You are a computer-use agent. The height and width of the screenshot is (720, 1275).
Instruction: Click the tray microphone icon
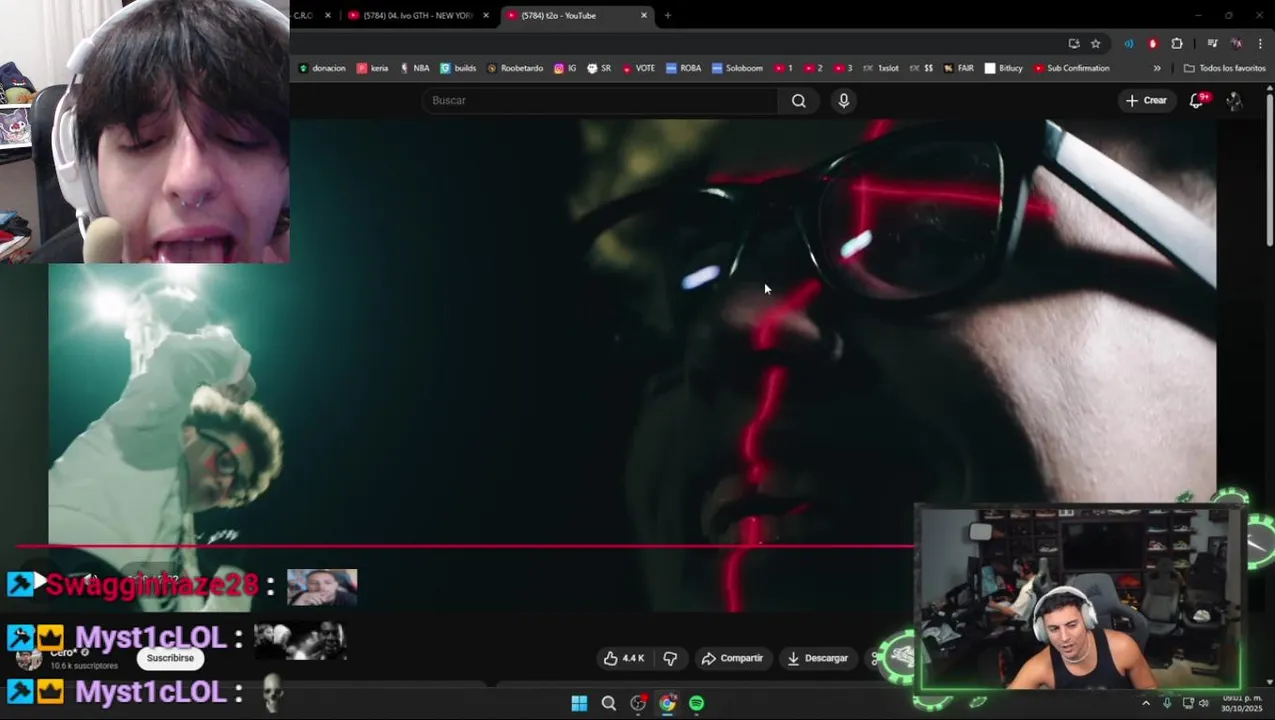[1167, 703]
